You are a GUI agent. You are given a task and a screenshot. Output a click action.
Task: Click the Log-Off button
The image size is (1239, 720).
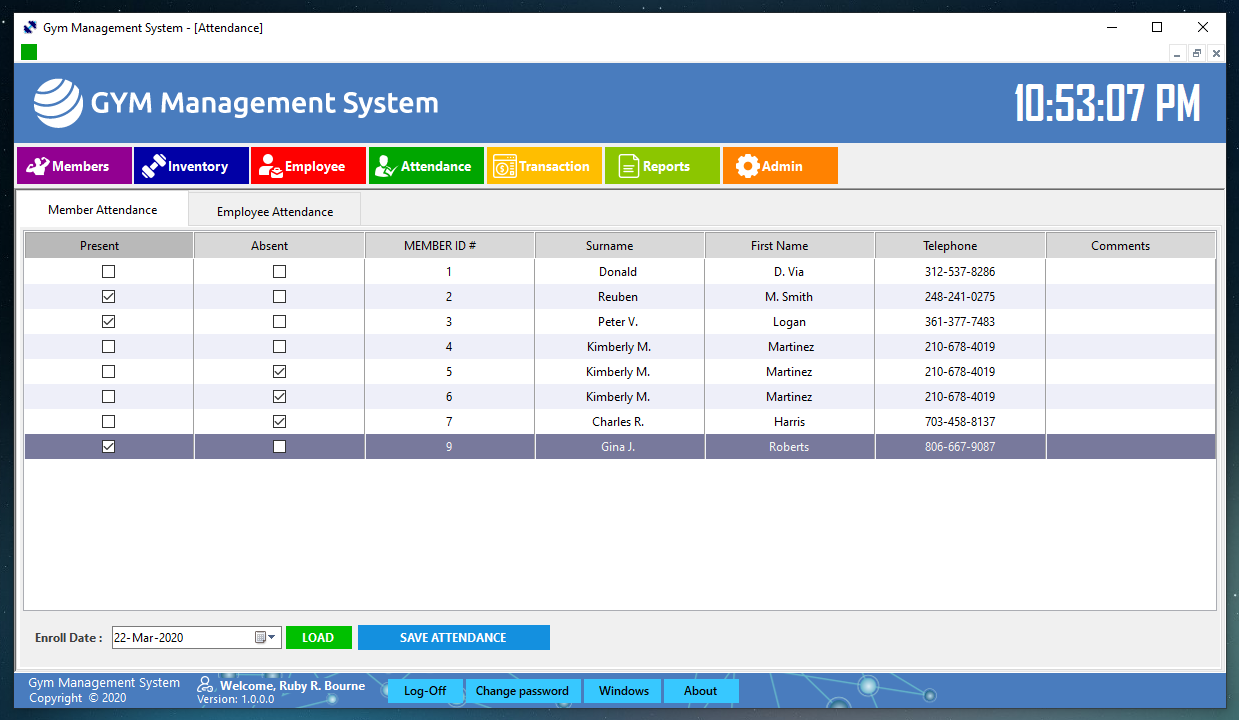[425, 691]
